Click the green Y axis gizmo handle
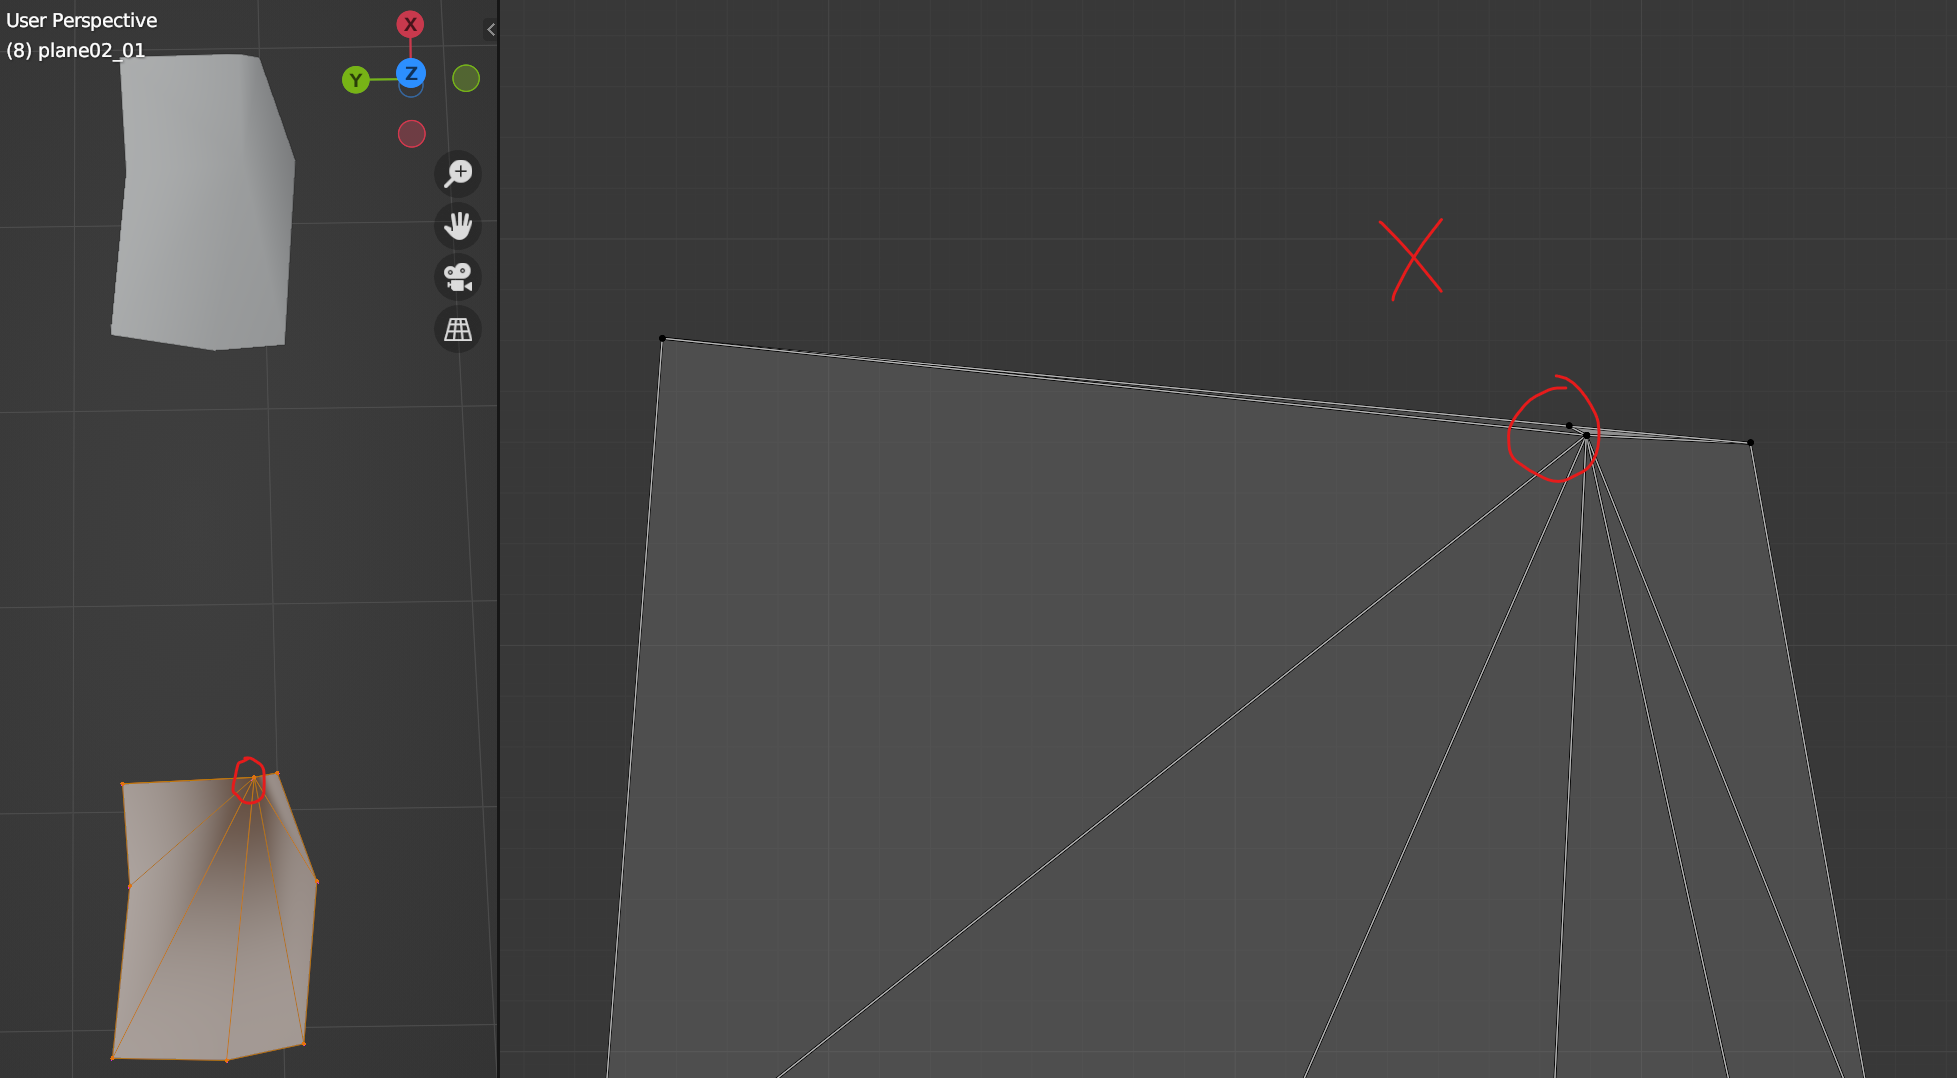 pyautogui.click(x=356, y=80)
